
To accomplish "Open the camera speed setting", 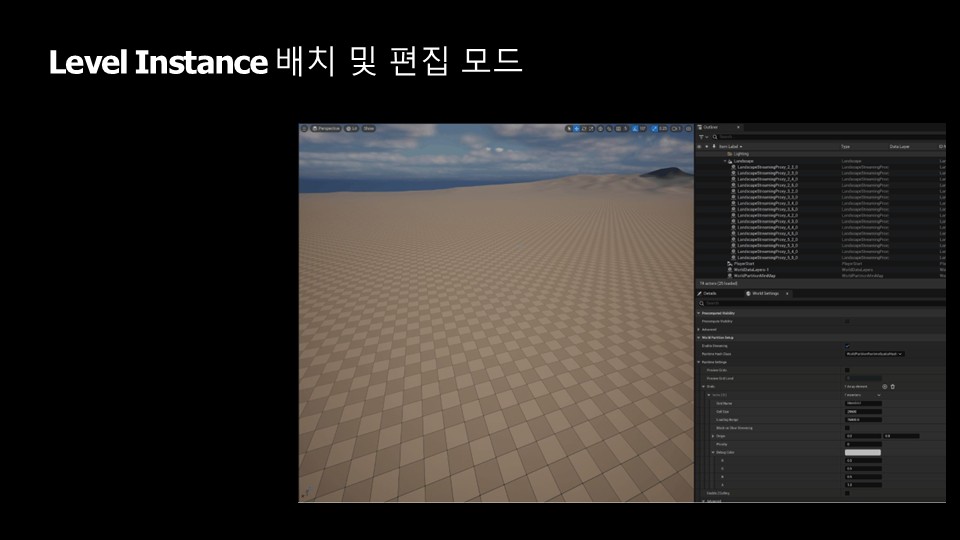I will pyautogui.click(x=676, y=129).
